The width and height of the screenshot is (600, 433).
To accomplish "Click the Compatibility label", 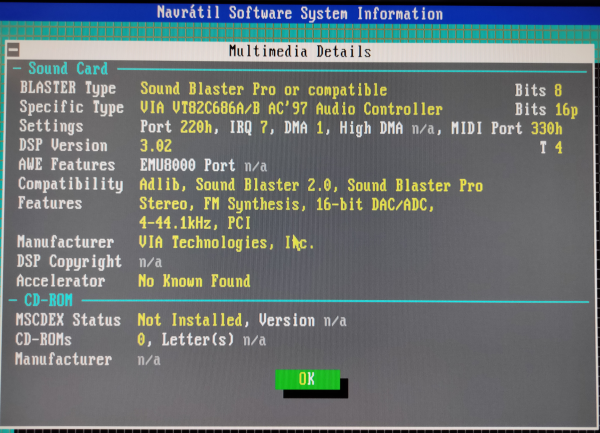I will (x=70, y=184).
